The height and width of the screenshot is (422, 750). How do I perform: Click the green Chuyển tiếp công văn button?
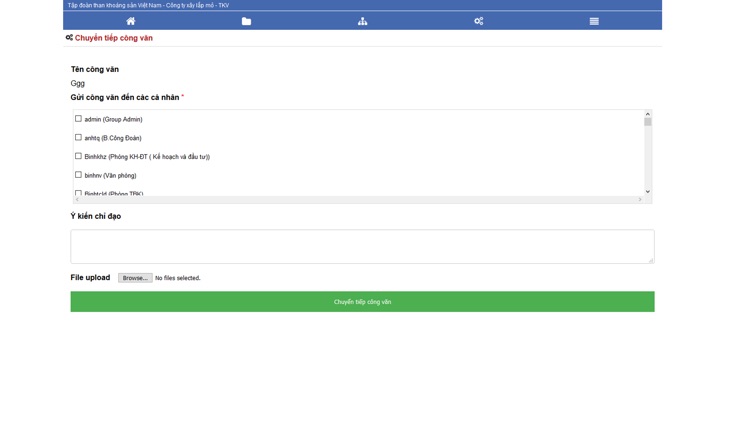point(363,302)
